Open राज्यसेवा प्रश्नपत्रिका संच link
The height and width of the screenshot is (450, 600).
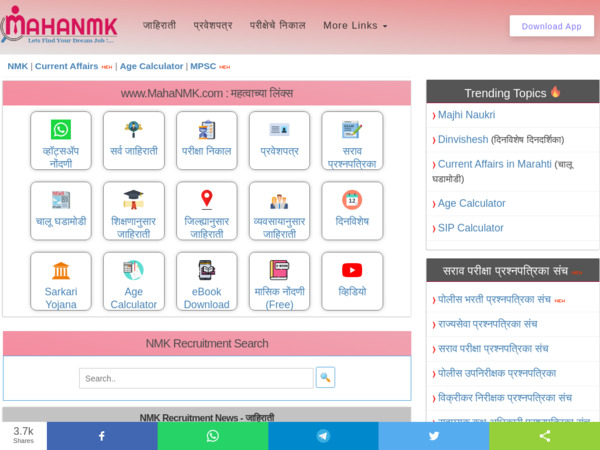click(487, 324)
